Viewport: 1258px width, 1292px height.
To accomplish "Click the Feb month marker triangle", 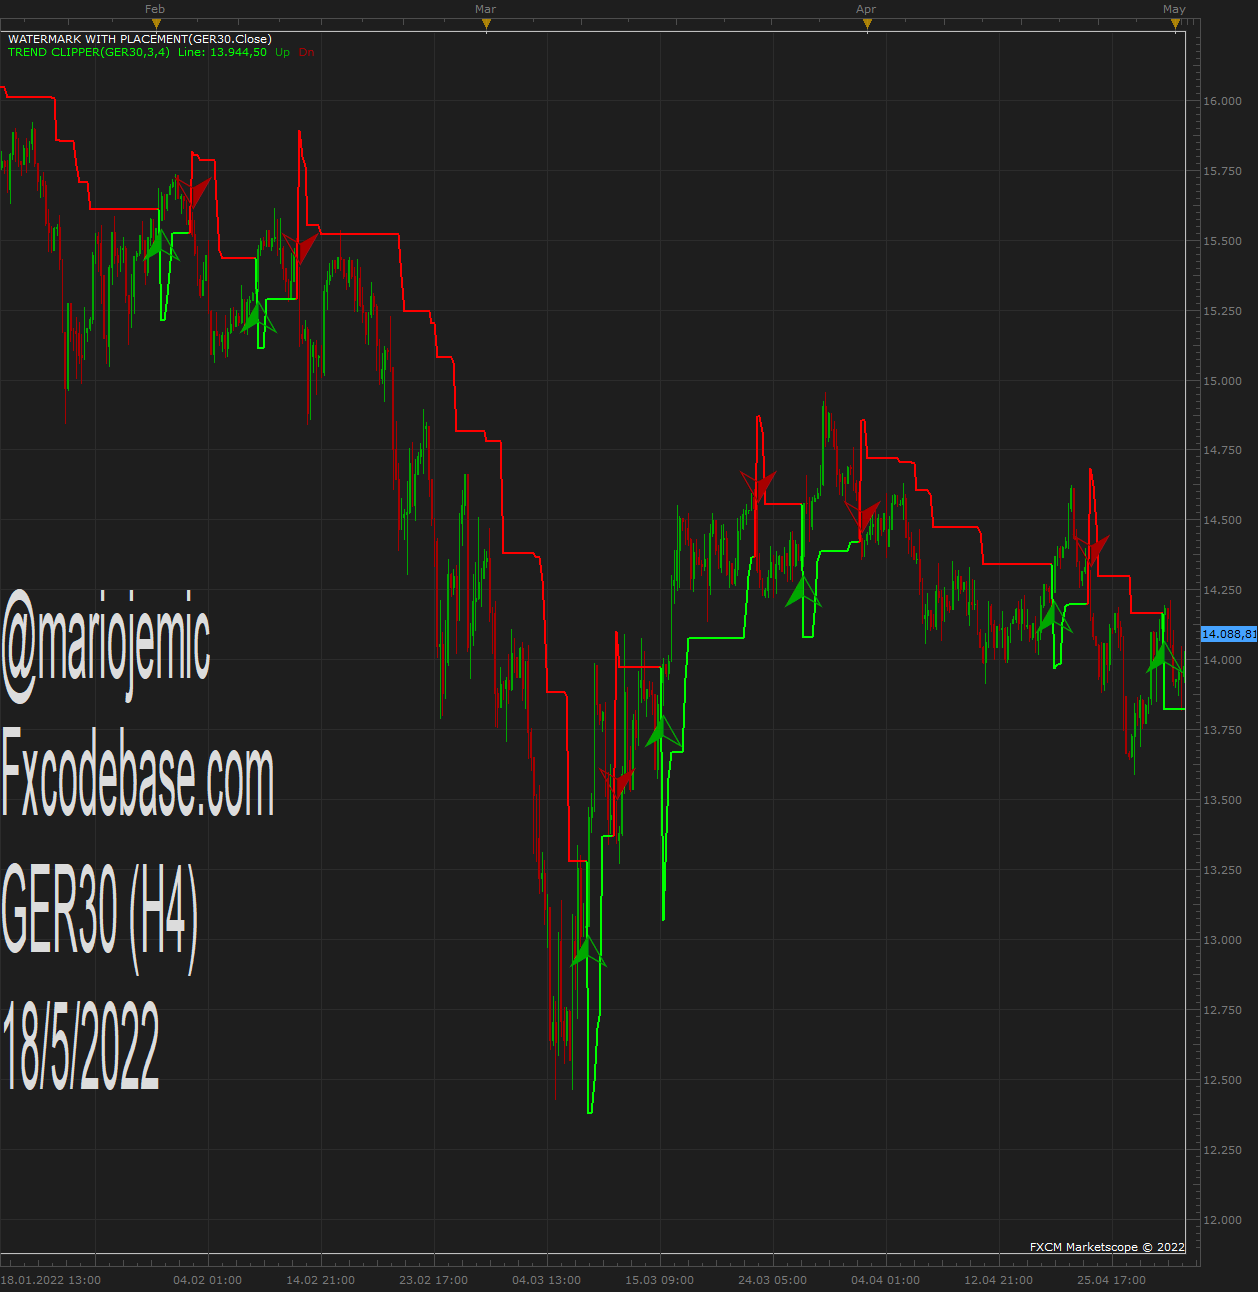I will 155,24.
